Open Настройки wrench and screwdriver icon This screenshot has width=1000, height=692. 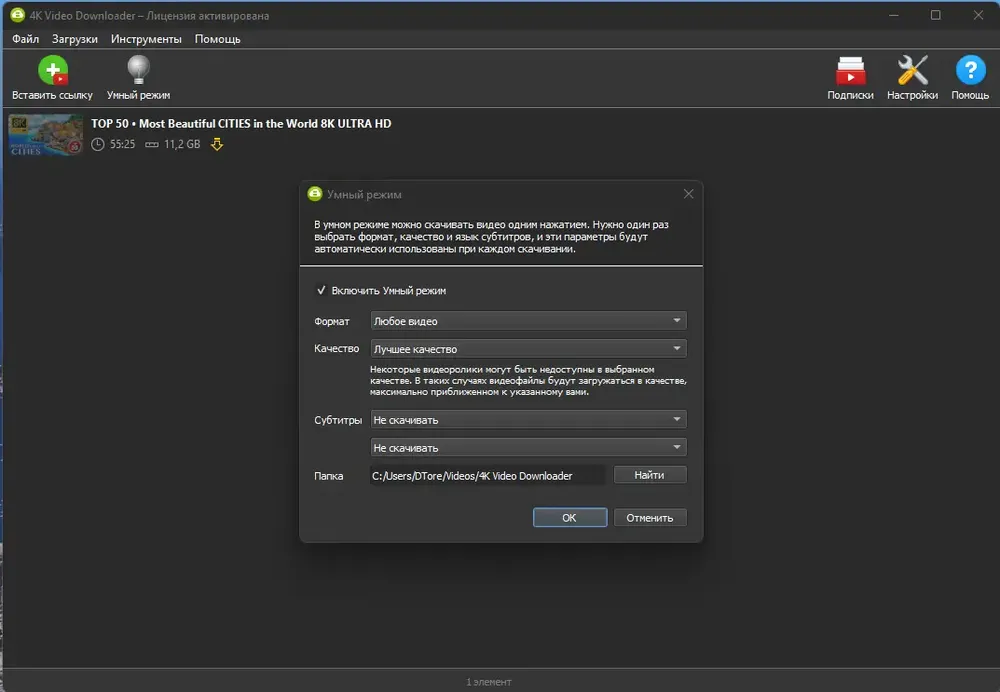(x=912, y=70)
